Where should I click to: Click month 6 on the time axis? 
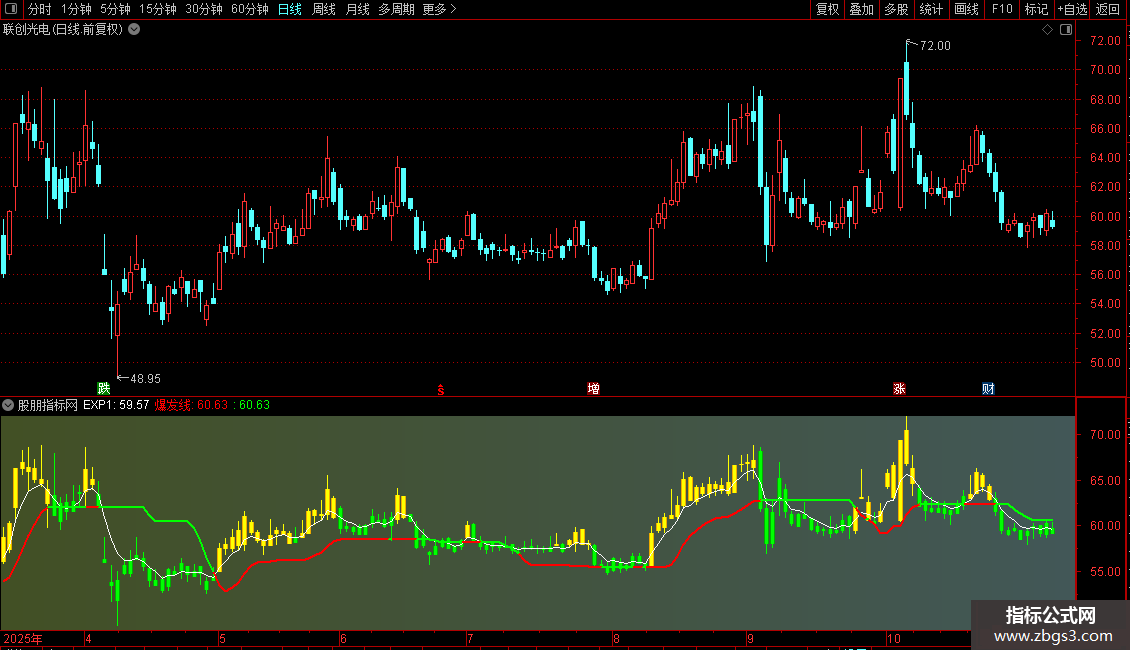(x=343, y=638)
